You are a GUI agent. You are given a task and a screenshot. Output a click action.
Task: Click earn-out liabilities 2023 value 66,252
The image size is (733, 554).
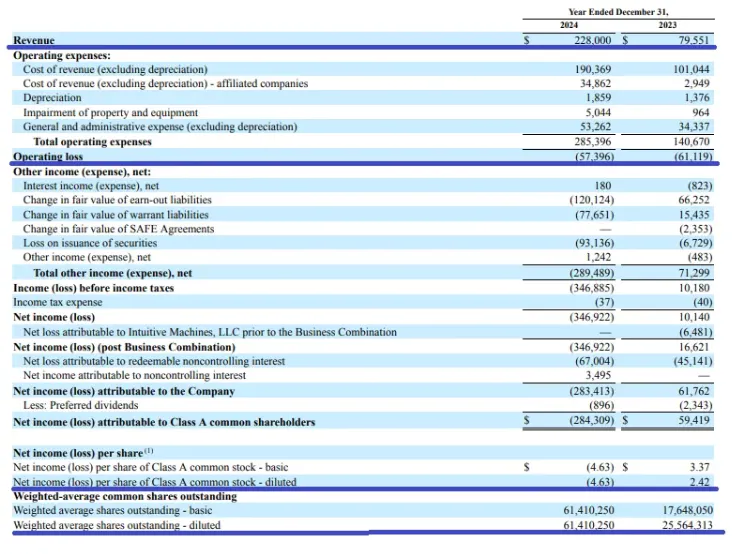coord(694,200)
